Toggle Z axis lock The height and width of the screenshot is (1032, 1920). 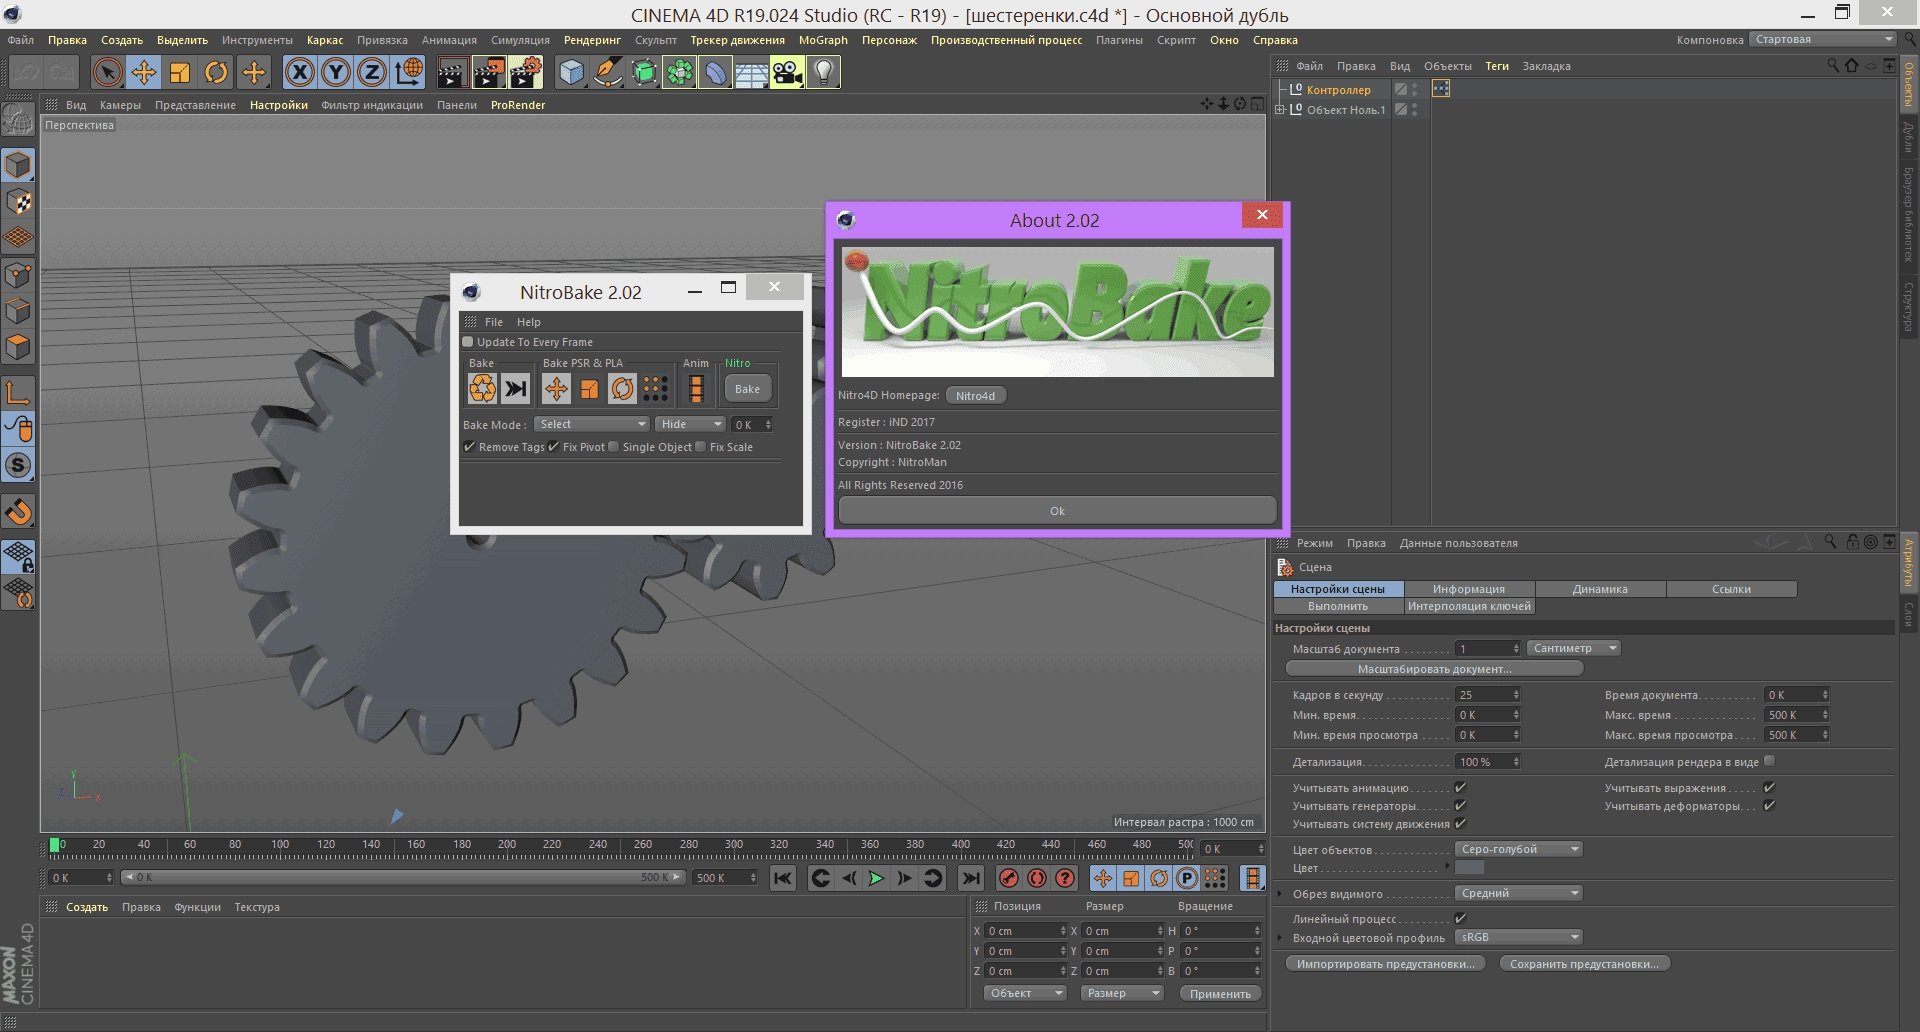pos(372,72)
